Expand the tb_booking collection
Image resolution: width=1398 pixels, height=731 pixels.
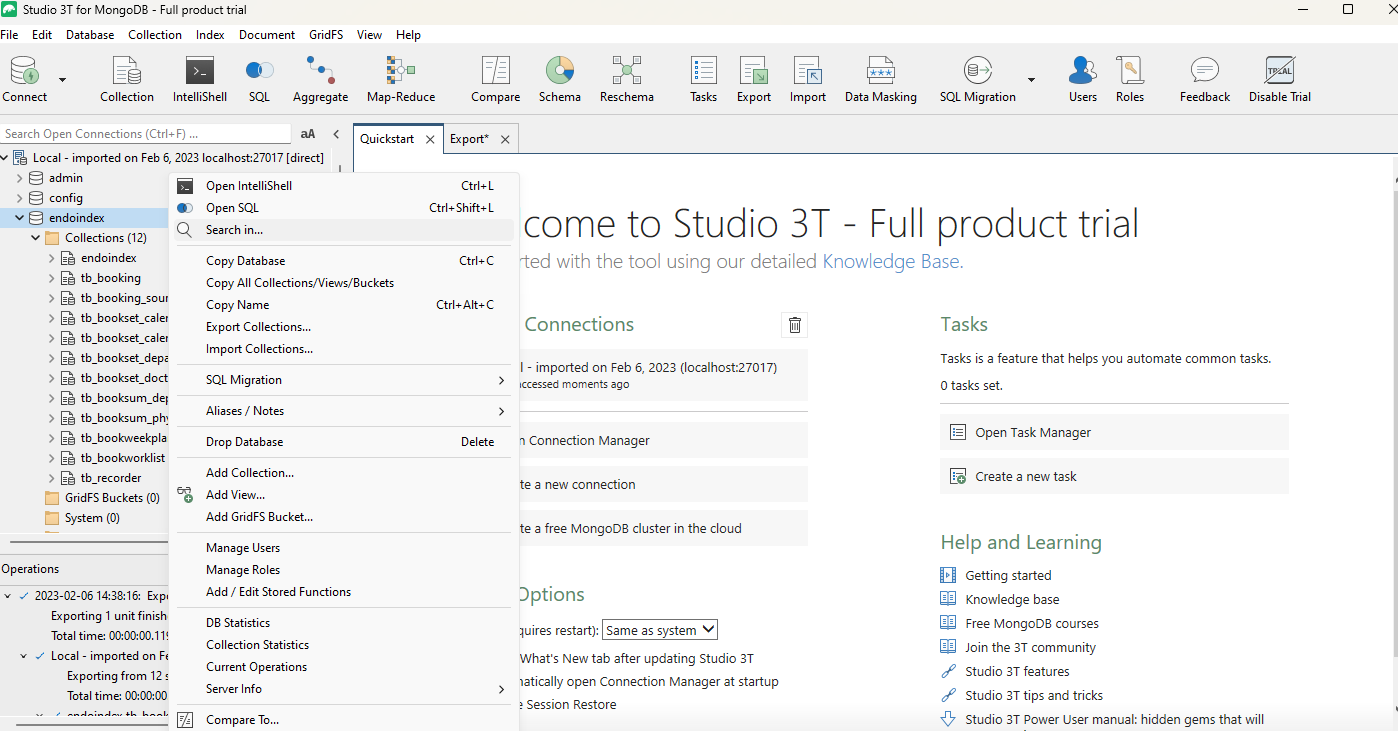point(51,278)
